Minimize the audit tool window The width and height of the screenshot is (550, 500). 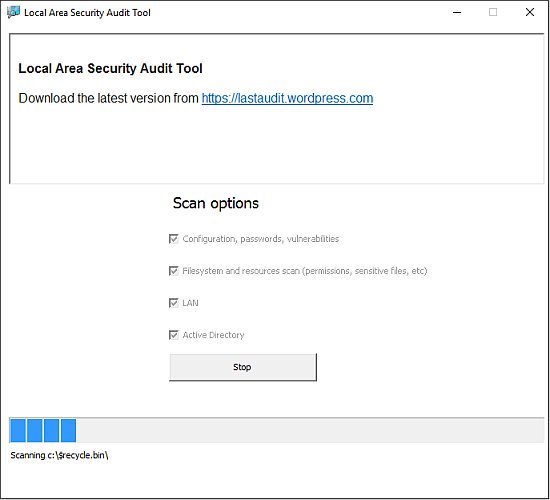[x=457, y=12]
